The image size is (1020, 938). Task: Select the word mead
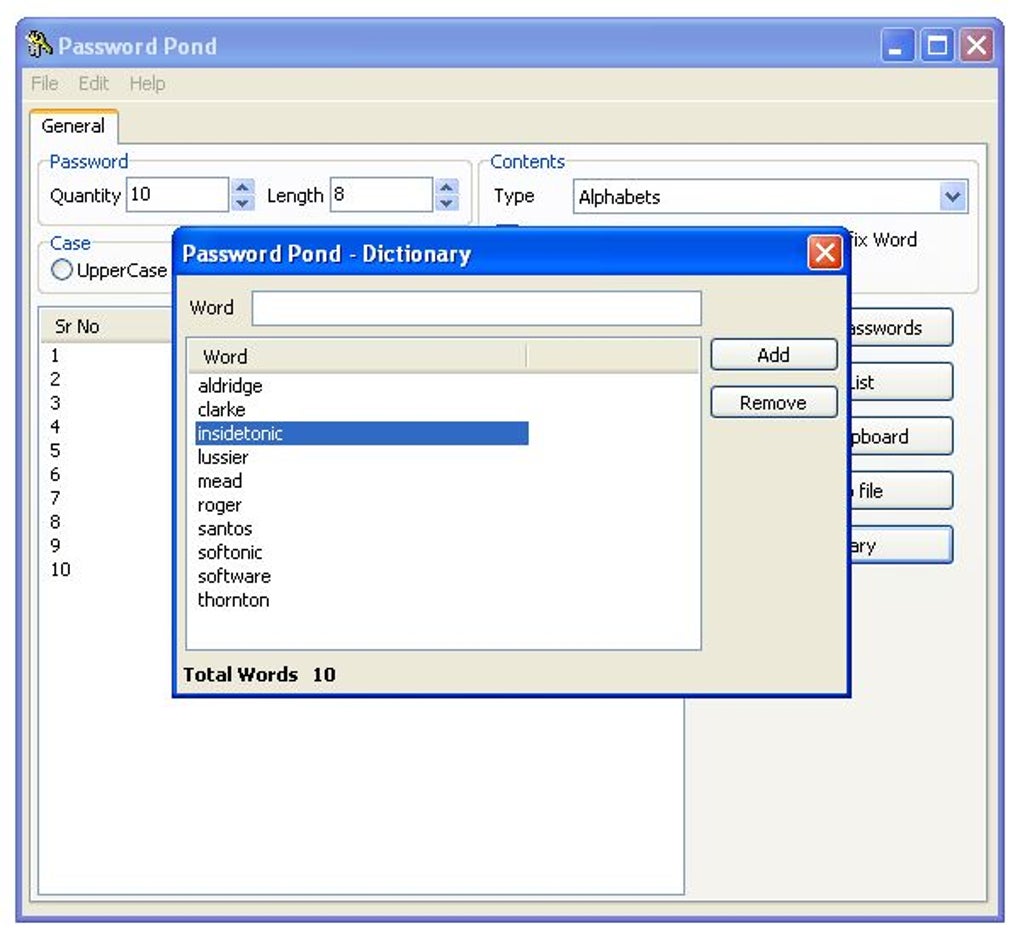point(220,481)
